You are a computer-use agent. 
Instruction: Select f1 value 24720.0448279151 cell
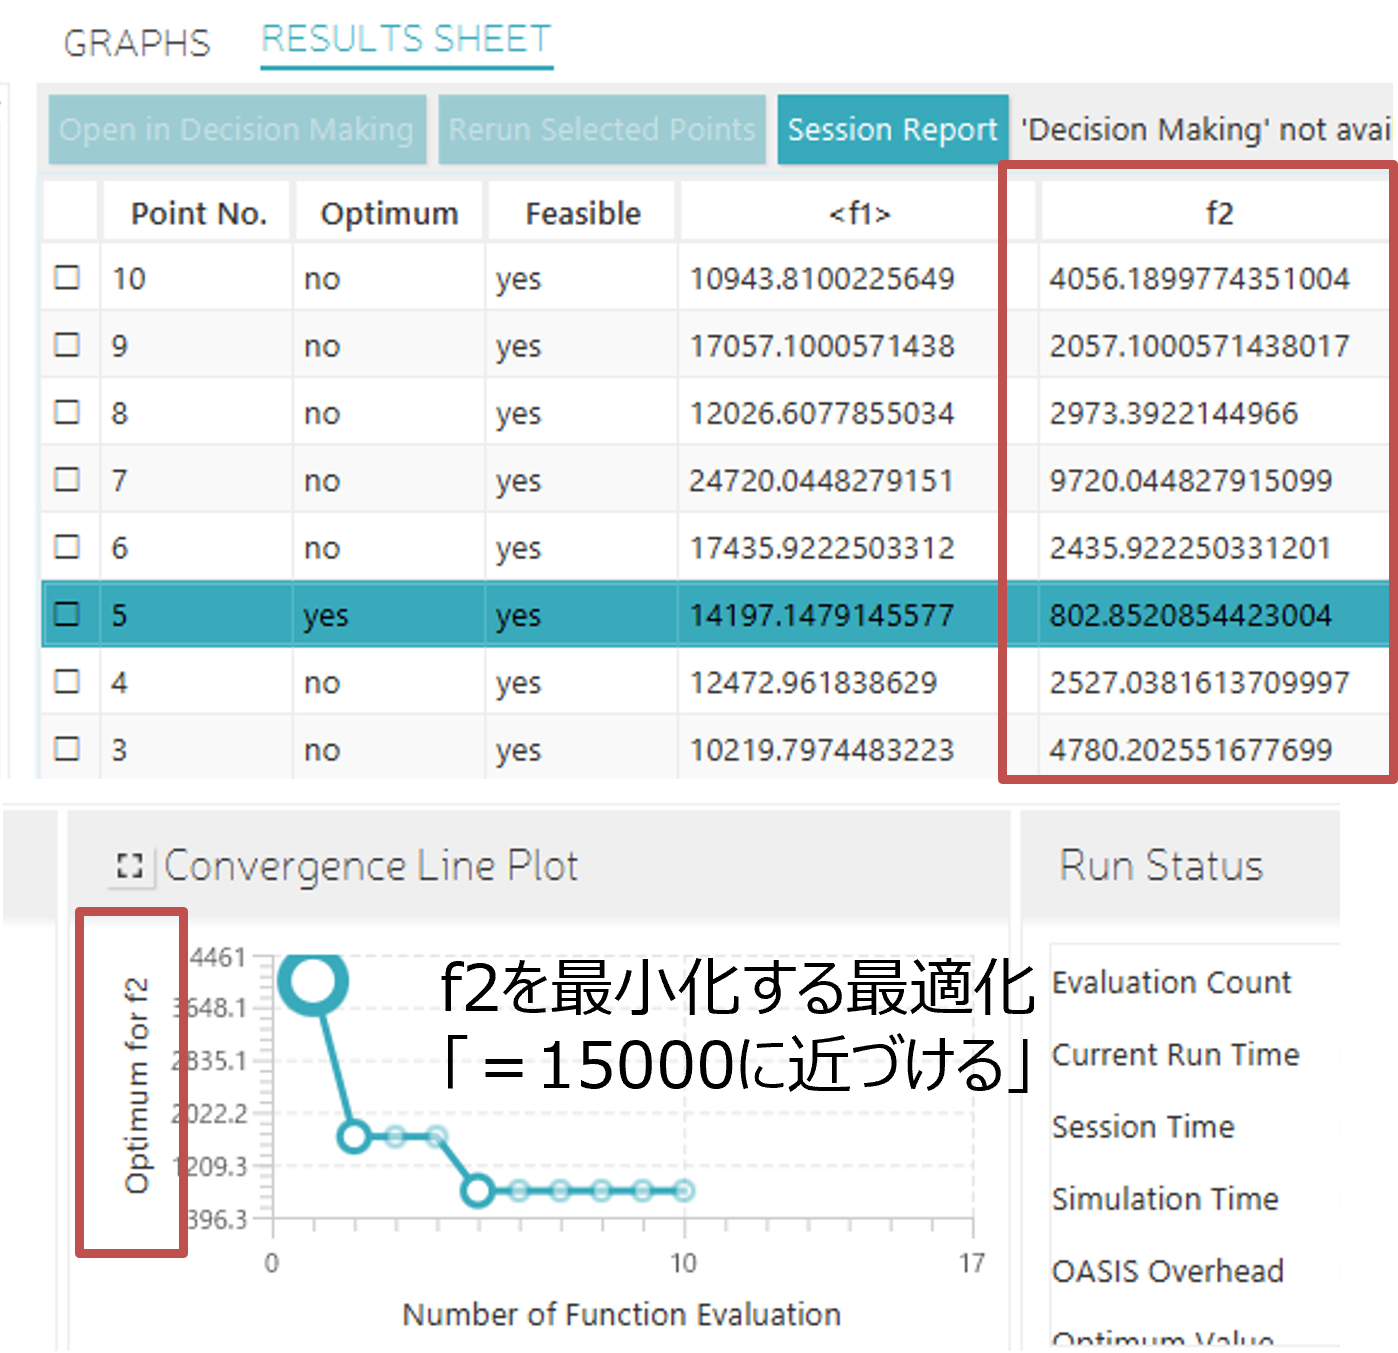point(820,481)
